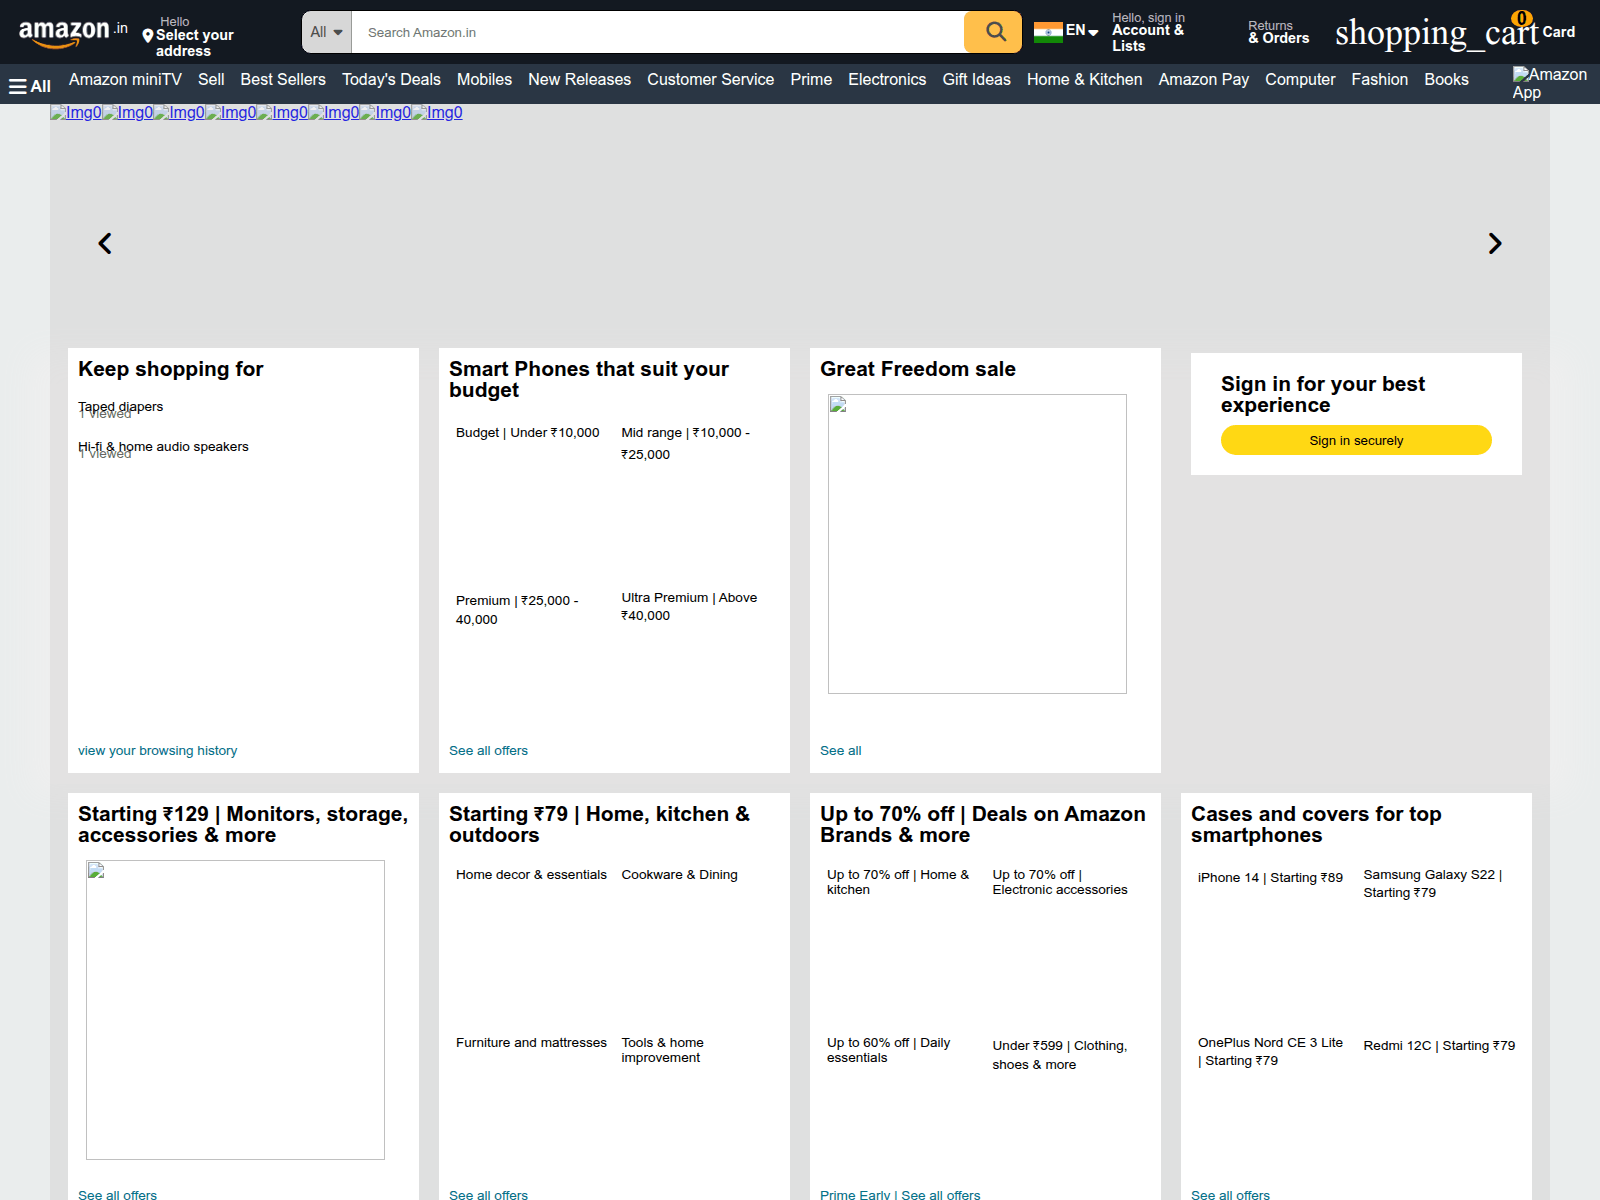
Task: Click Prime Early | See all offers
Action: point(900,1194)
